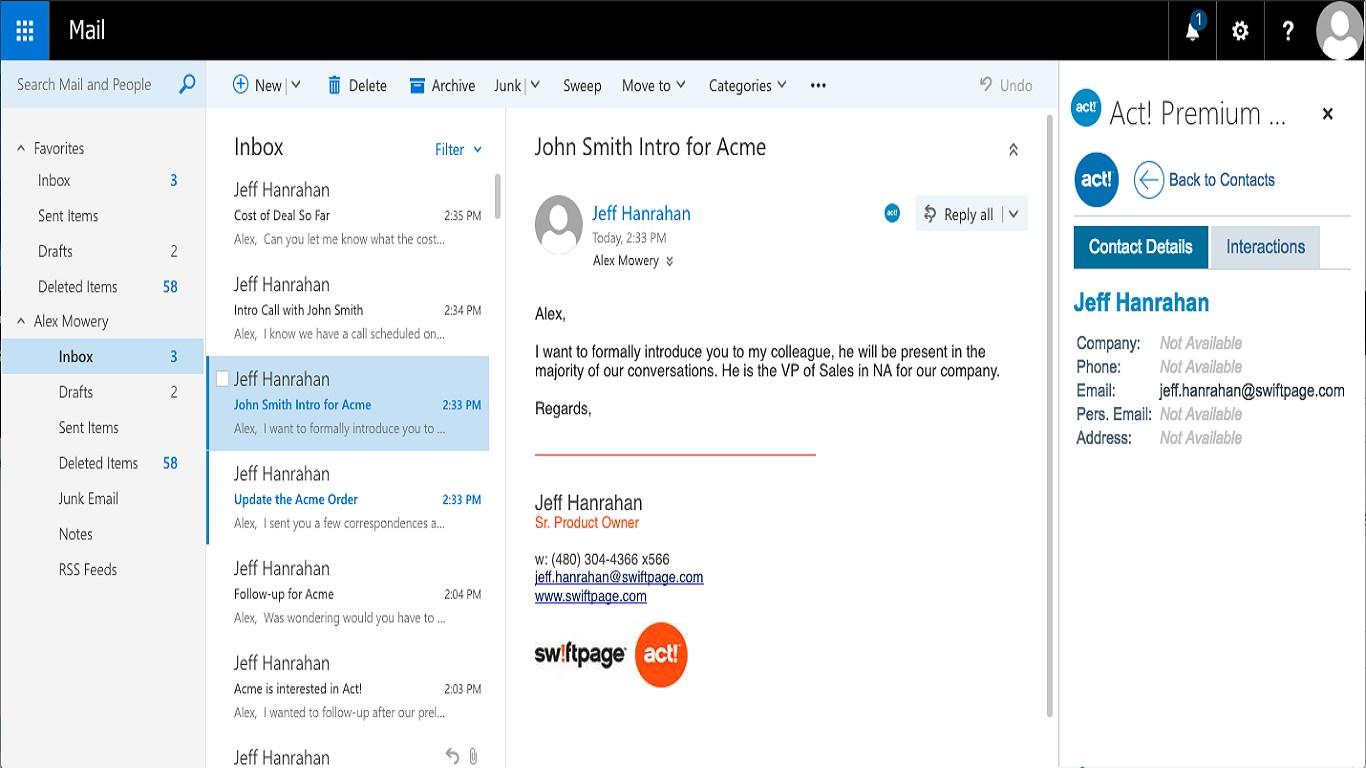This screenshot has height=768, width=1366.
Task: Click the search magnifier icon
Action: (x=187, y=85)
